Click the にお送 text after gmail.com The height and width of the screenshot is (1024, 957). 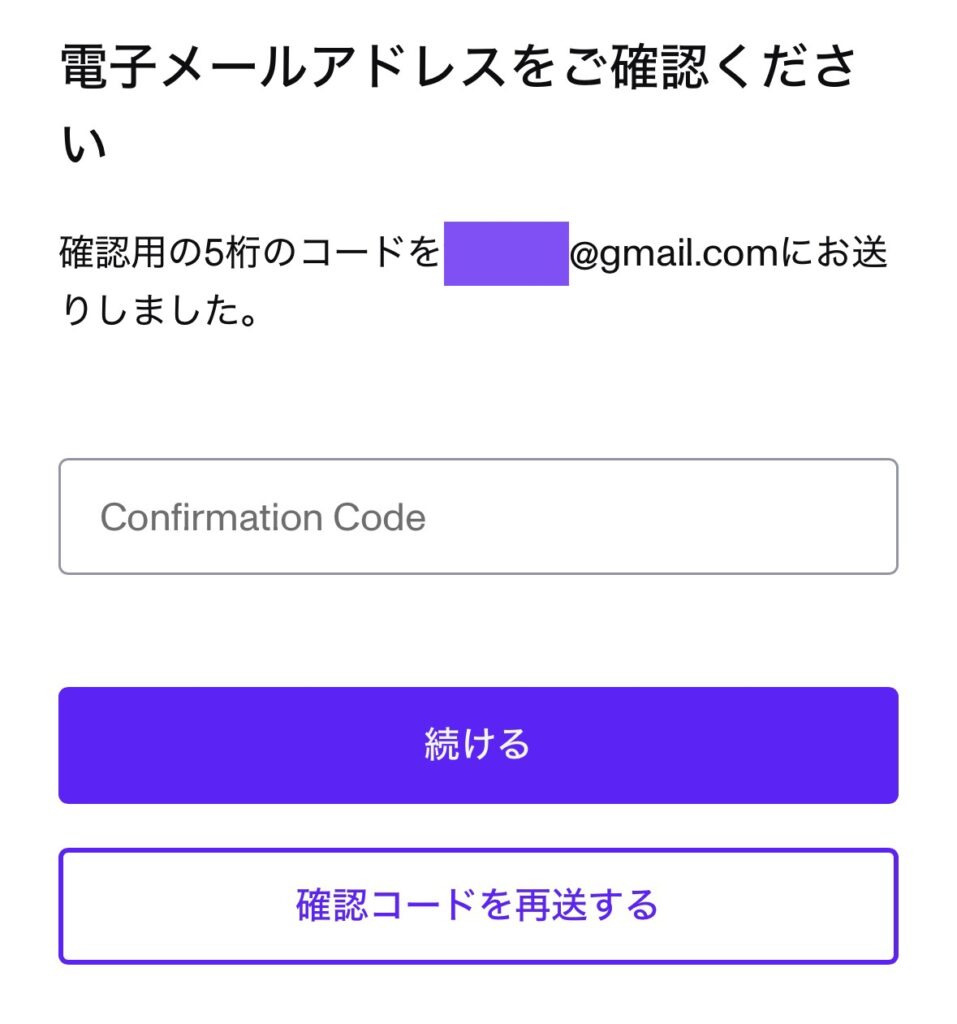(x=833, y=254)
